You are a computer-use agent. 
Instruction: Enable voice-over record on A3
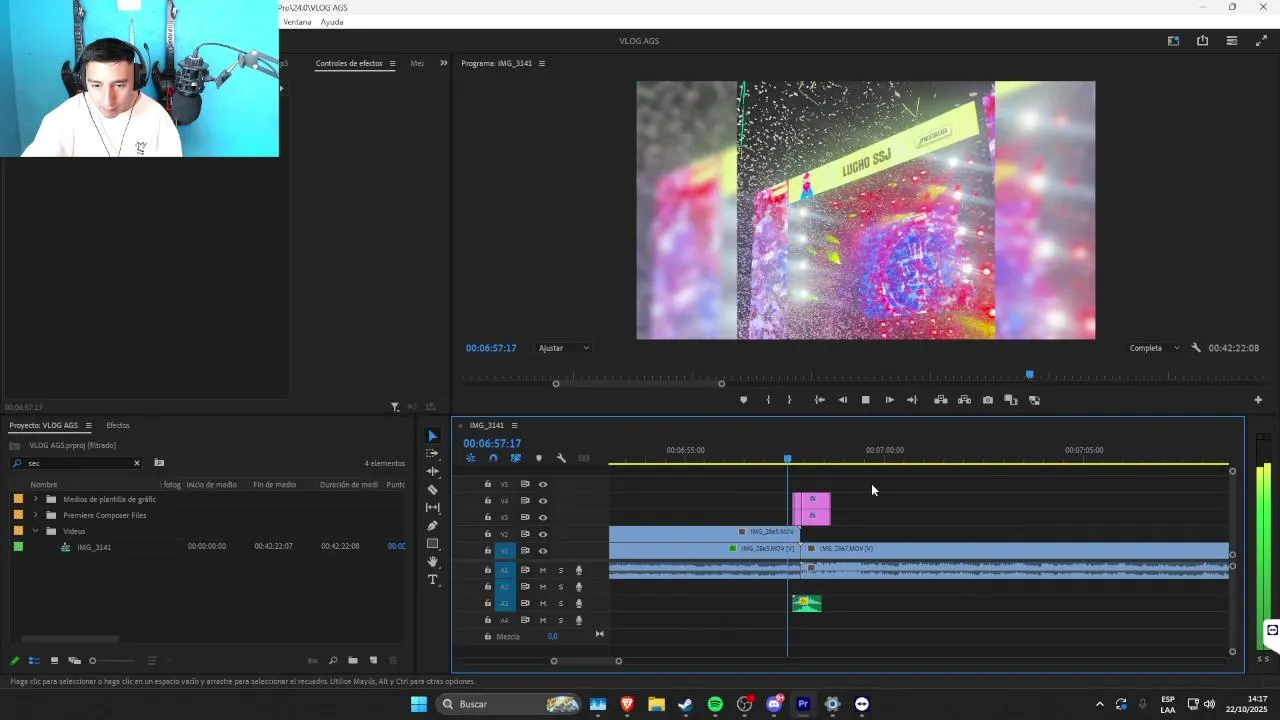coord(579,603)
